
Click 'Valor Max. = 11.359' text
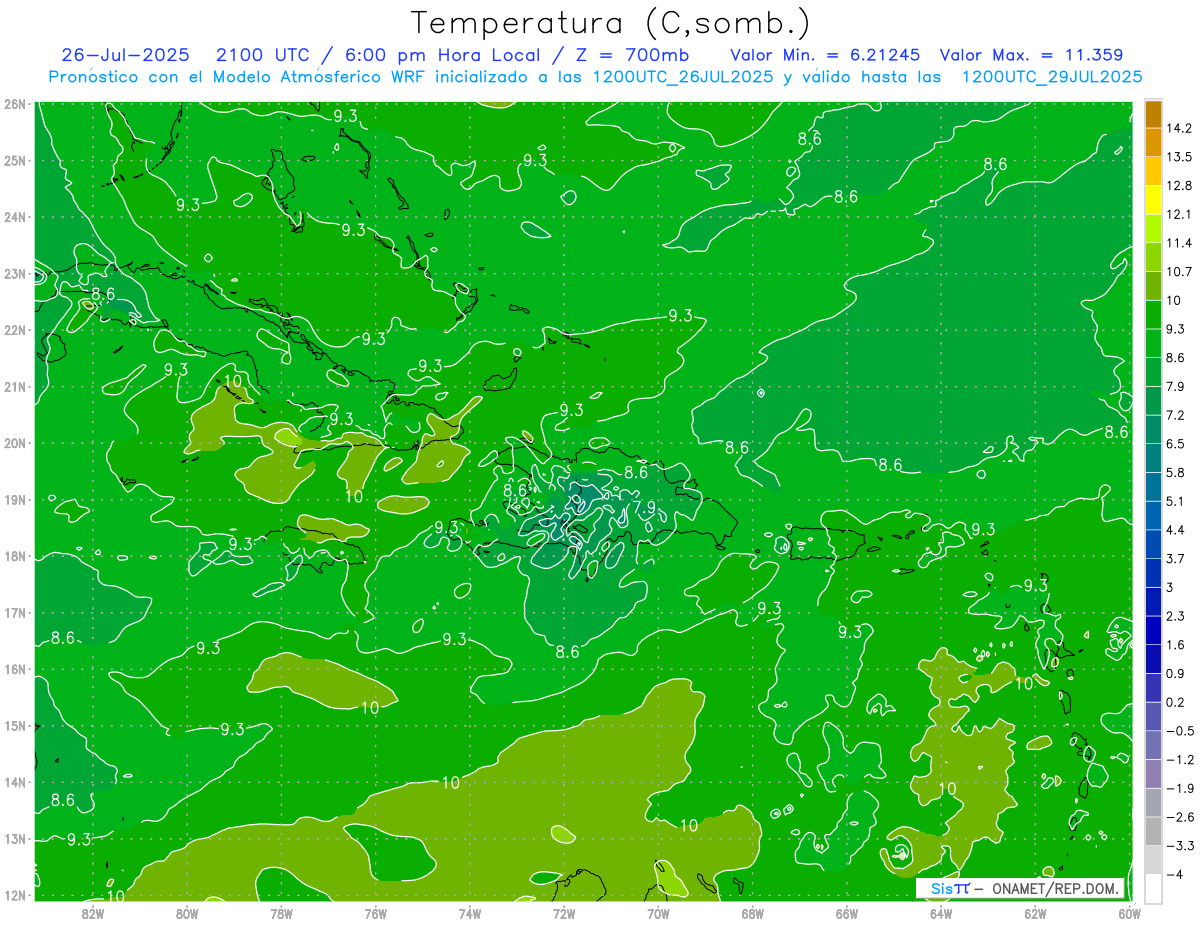1032,55
